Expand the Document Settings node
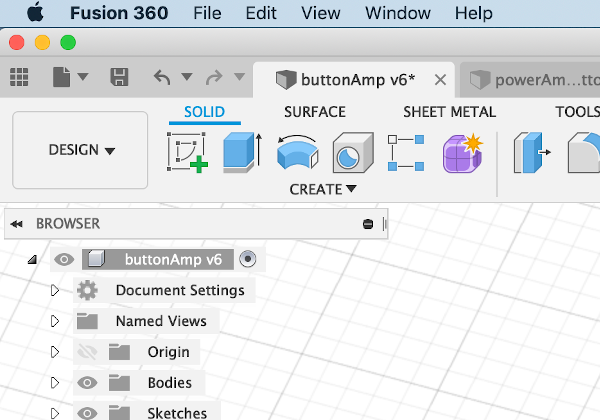Screen dimensions: 600x420 [55, 291]
